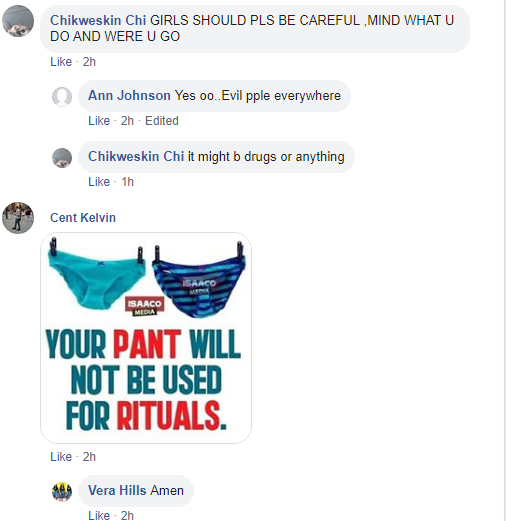
Task: Open Ann Johnson's profile name link
Action: pyautogui.click(x=129, y=96)
